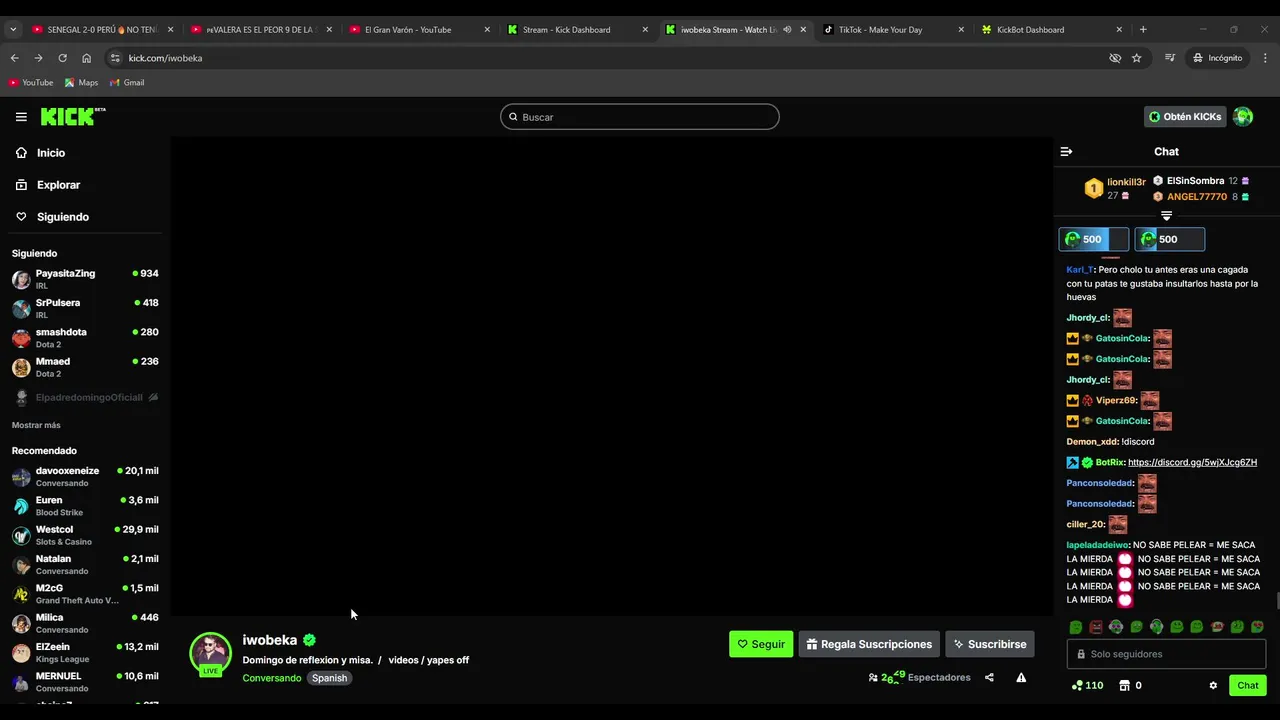Switch to KickBot Dashboard tab

1051,30
